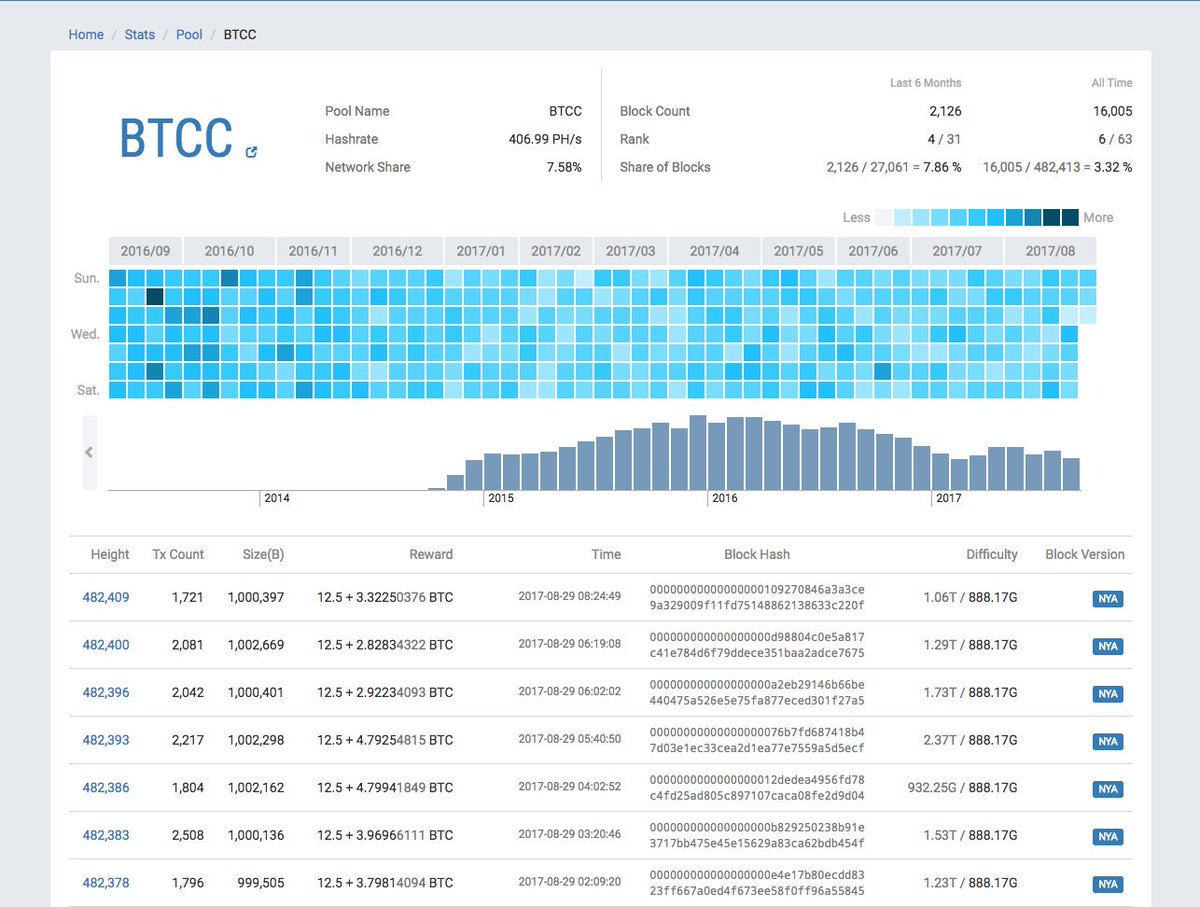The width and height of the screenshot is (1200, 907).
Task: Select the 2017/03 month header
Action: [x=630, y=251]
